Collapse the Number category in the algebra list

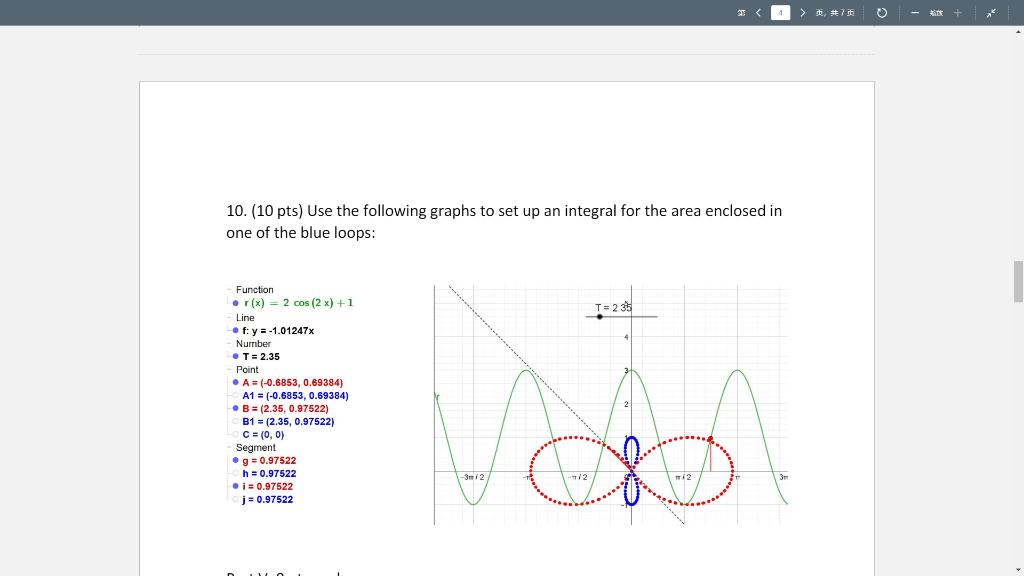coord(228,343)
